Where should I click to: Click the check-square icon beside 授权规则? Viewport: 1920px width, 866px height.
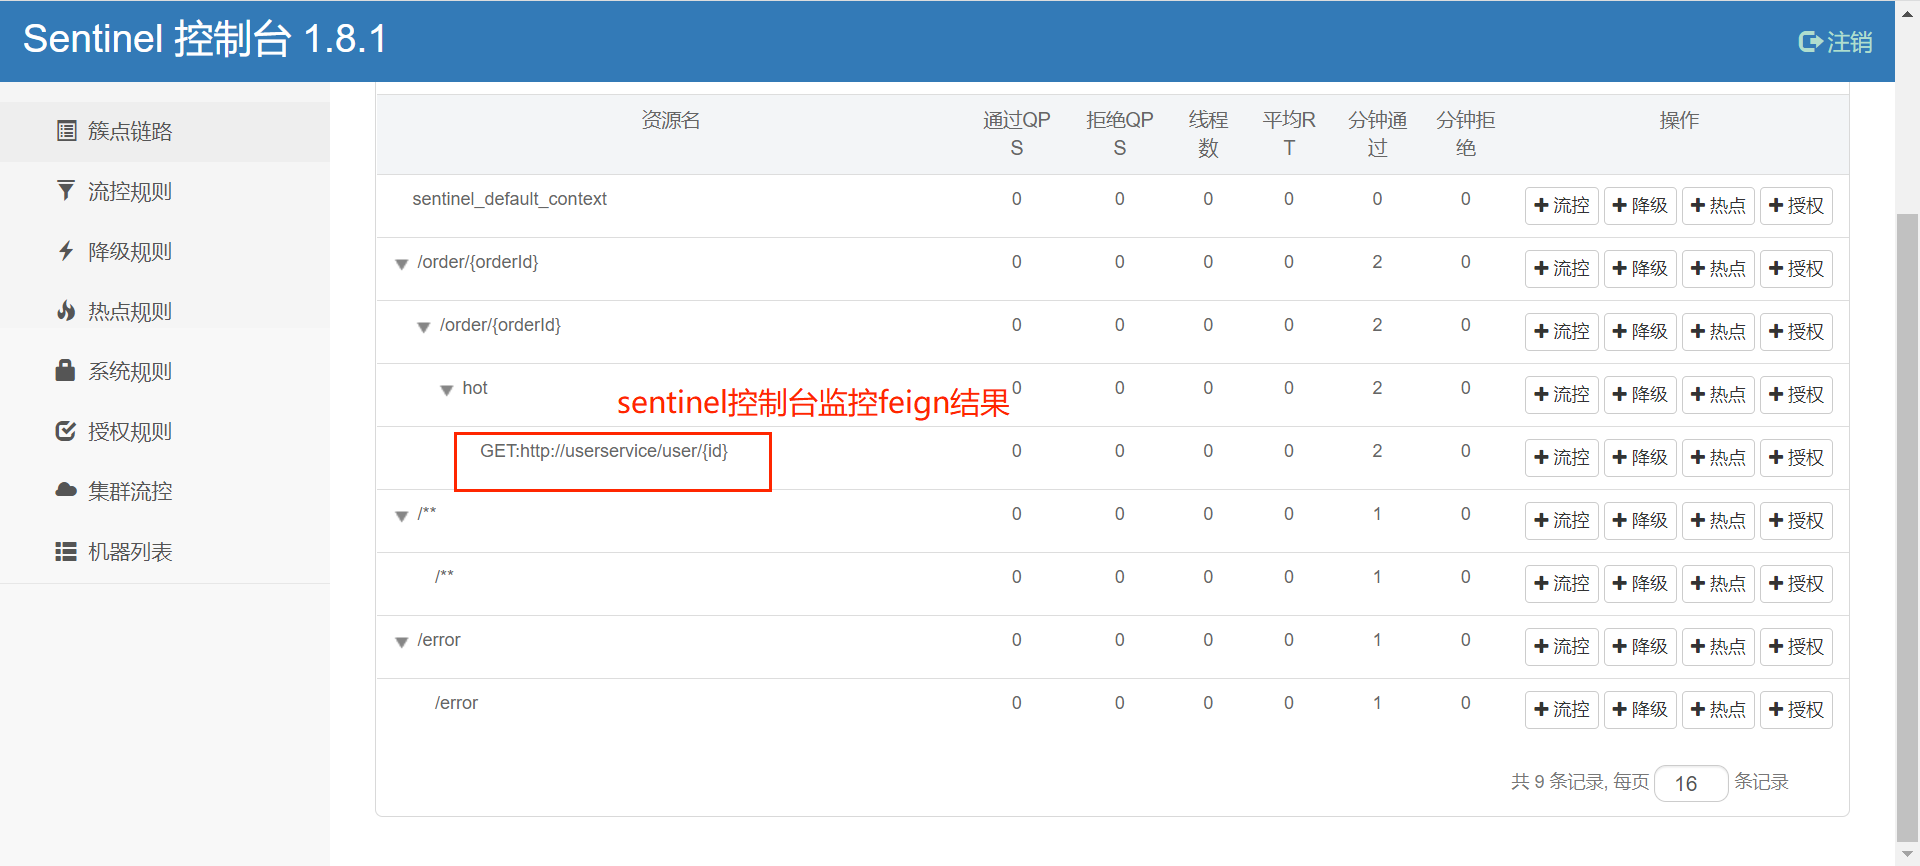pos(66,431)
